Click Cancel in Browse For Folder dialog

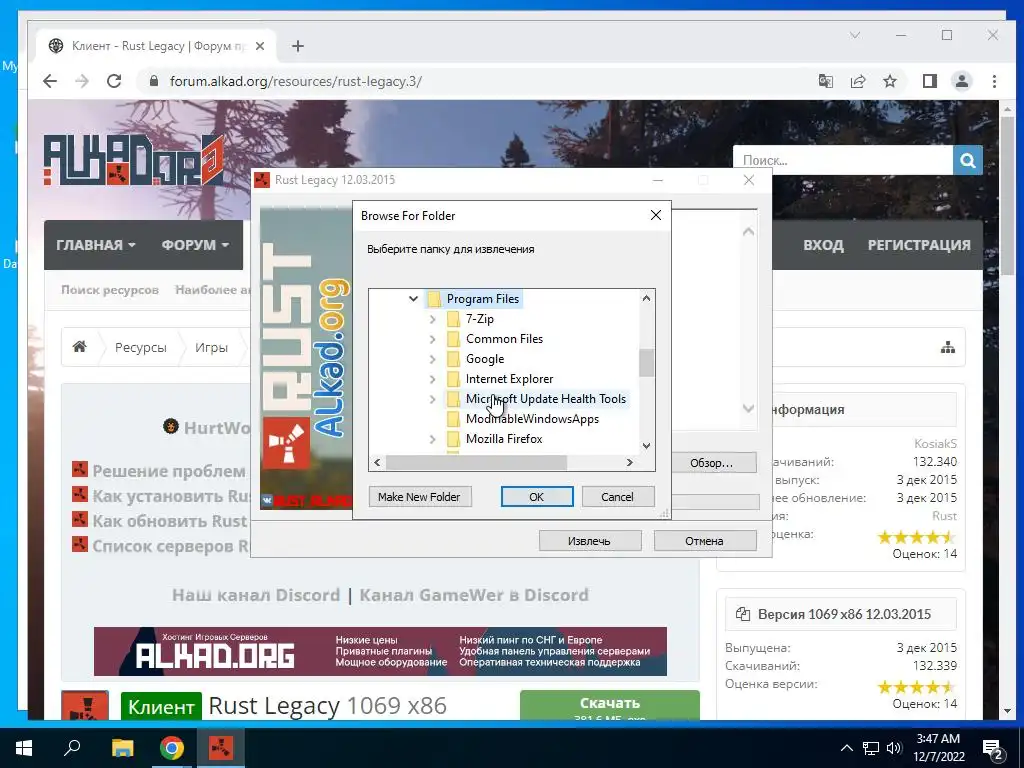(x=617, y=497)
